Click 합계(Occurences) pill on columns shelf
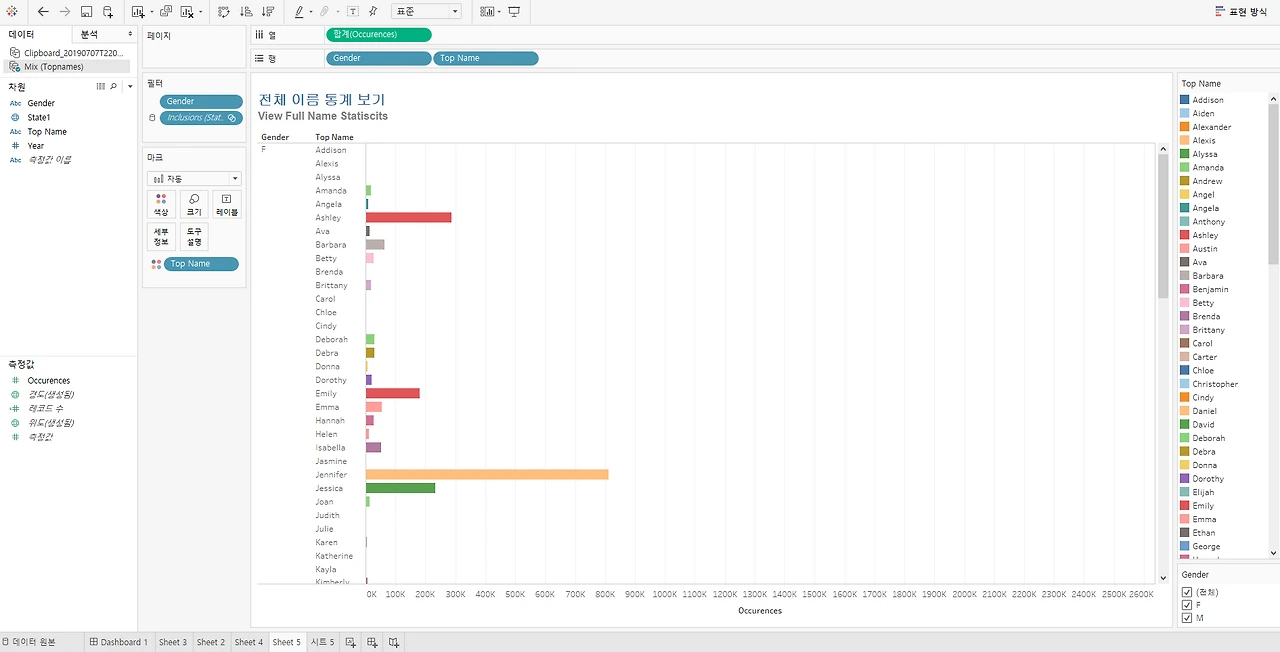Image resolution: width=1280 pixels, height=652 pixels. [x=379, y=34]
